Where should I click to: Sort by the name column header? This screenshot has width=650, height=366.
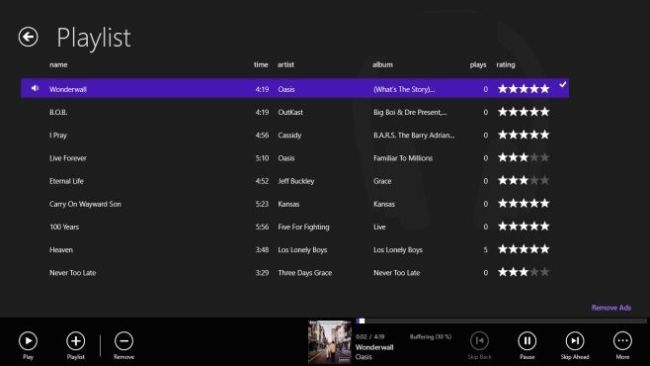click(x=58, y=65)
